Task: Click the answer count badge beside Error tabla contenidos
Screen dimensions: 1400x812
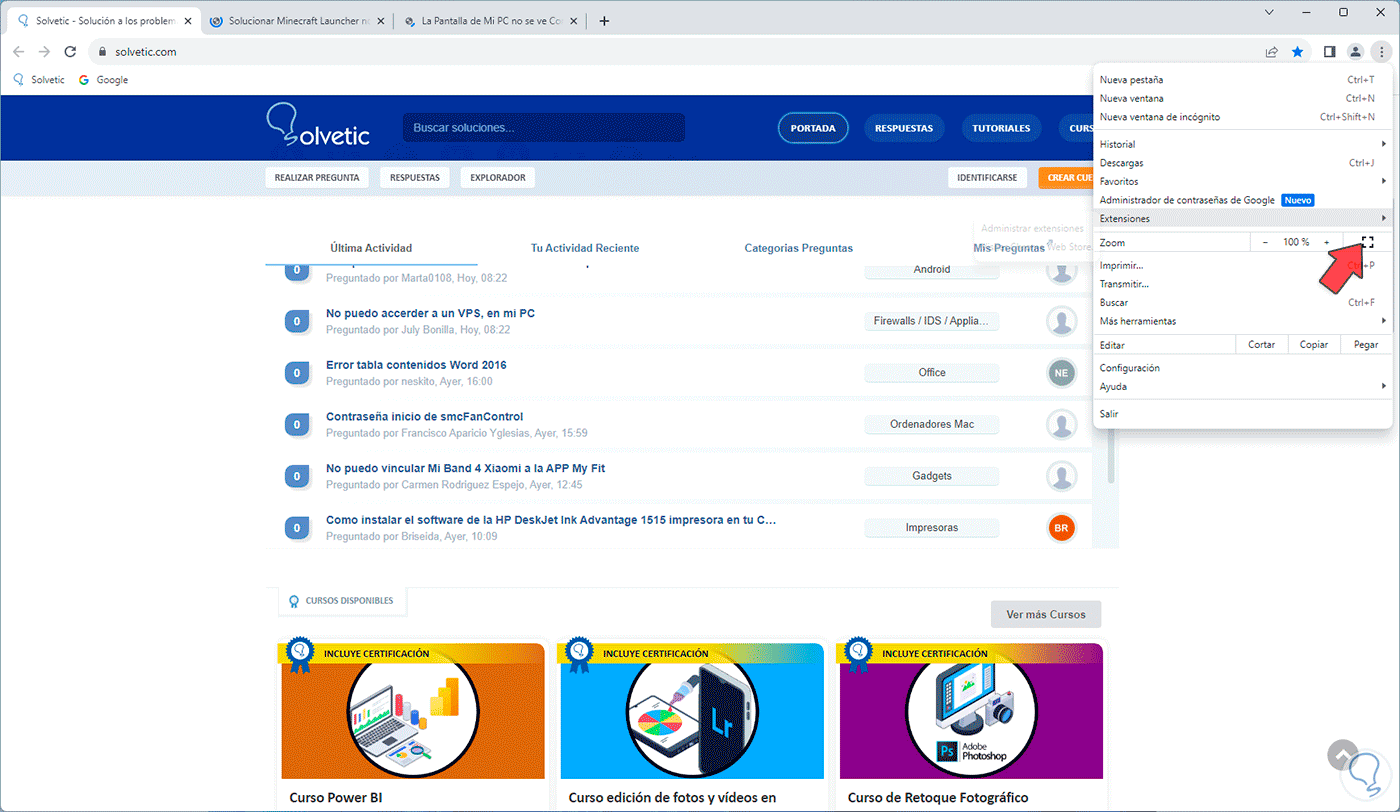Action: [295, 373]
